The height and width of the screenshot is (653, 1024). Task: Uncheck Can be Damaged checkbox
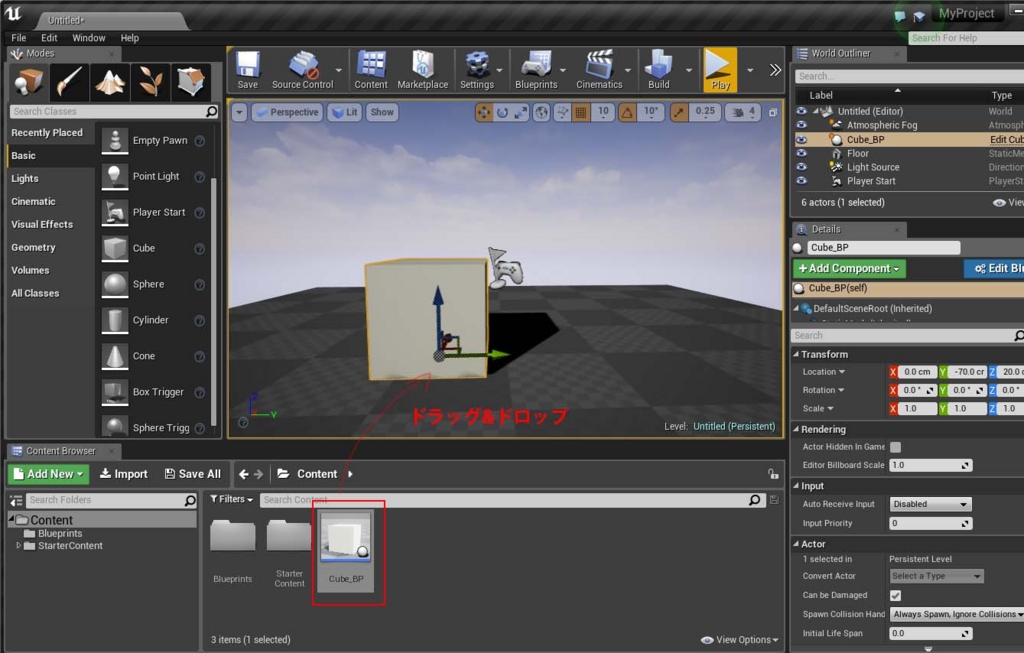pos(895,595)
